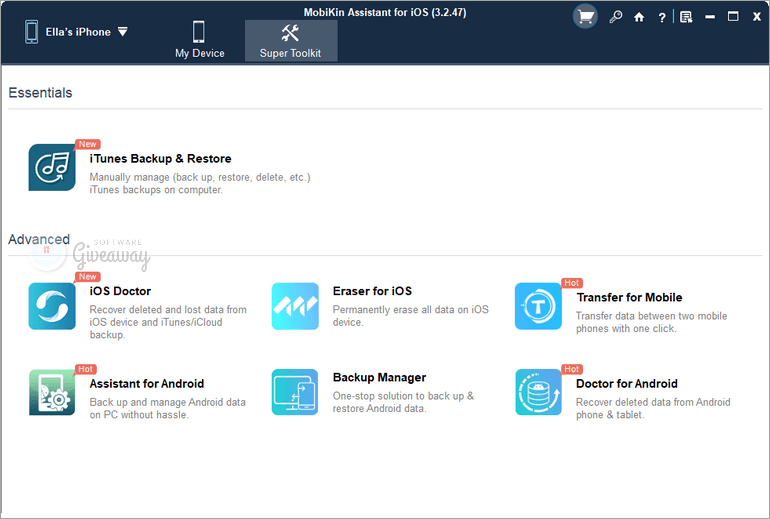Select the Eraser for iOS title
770x519 pixels.
click(372, 291)
